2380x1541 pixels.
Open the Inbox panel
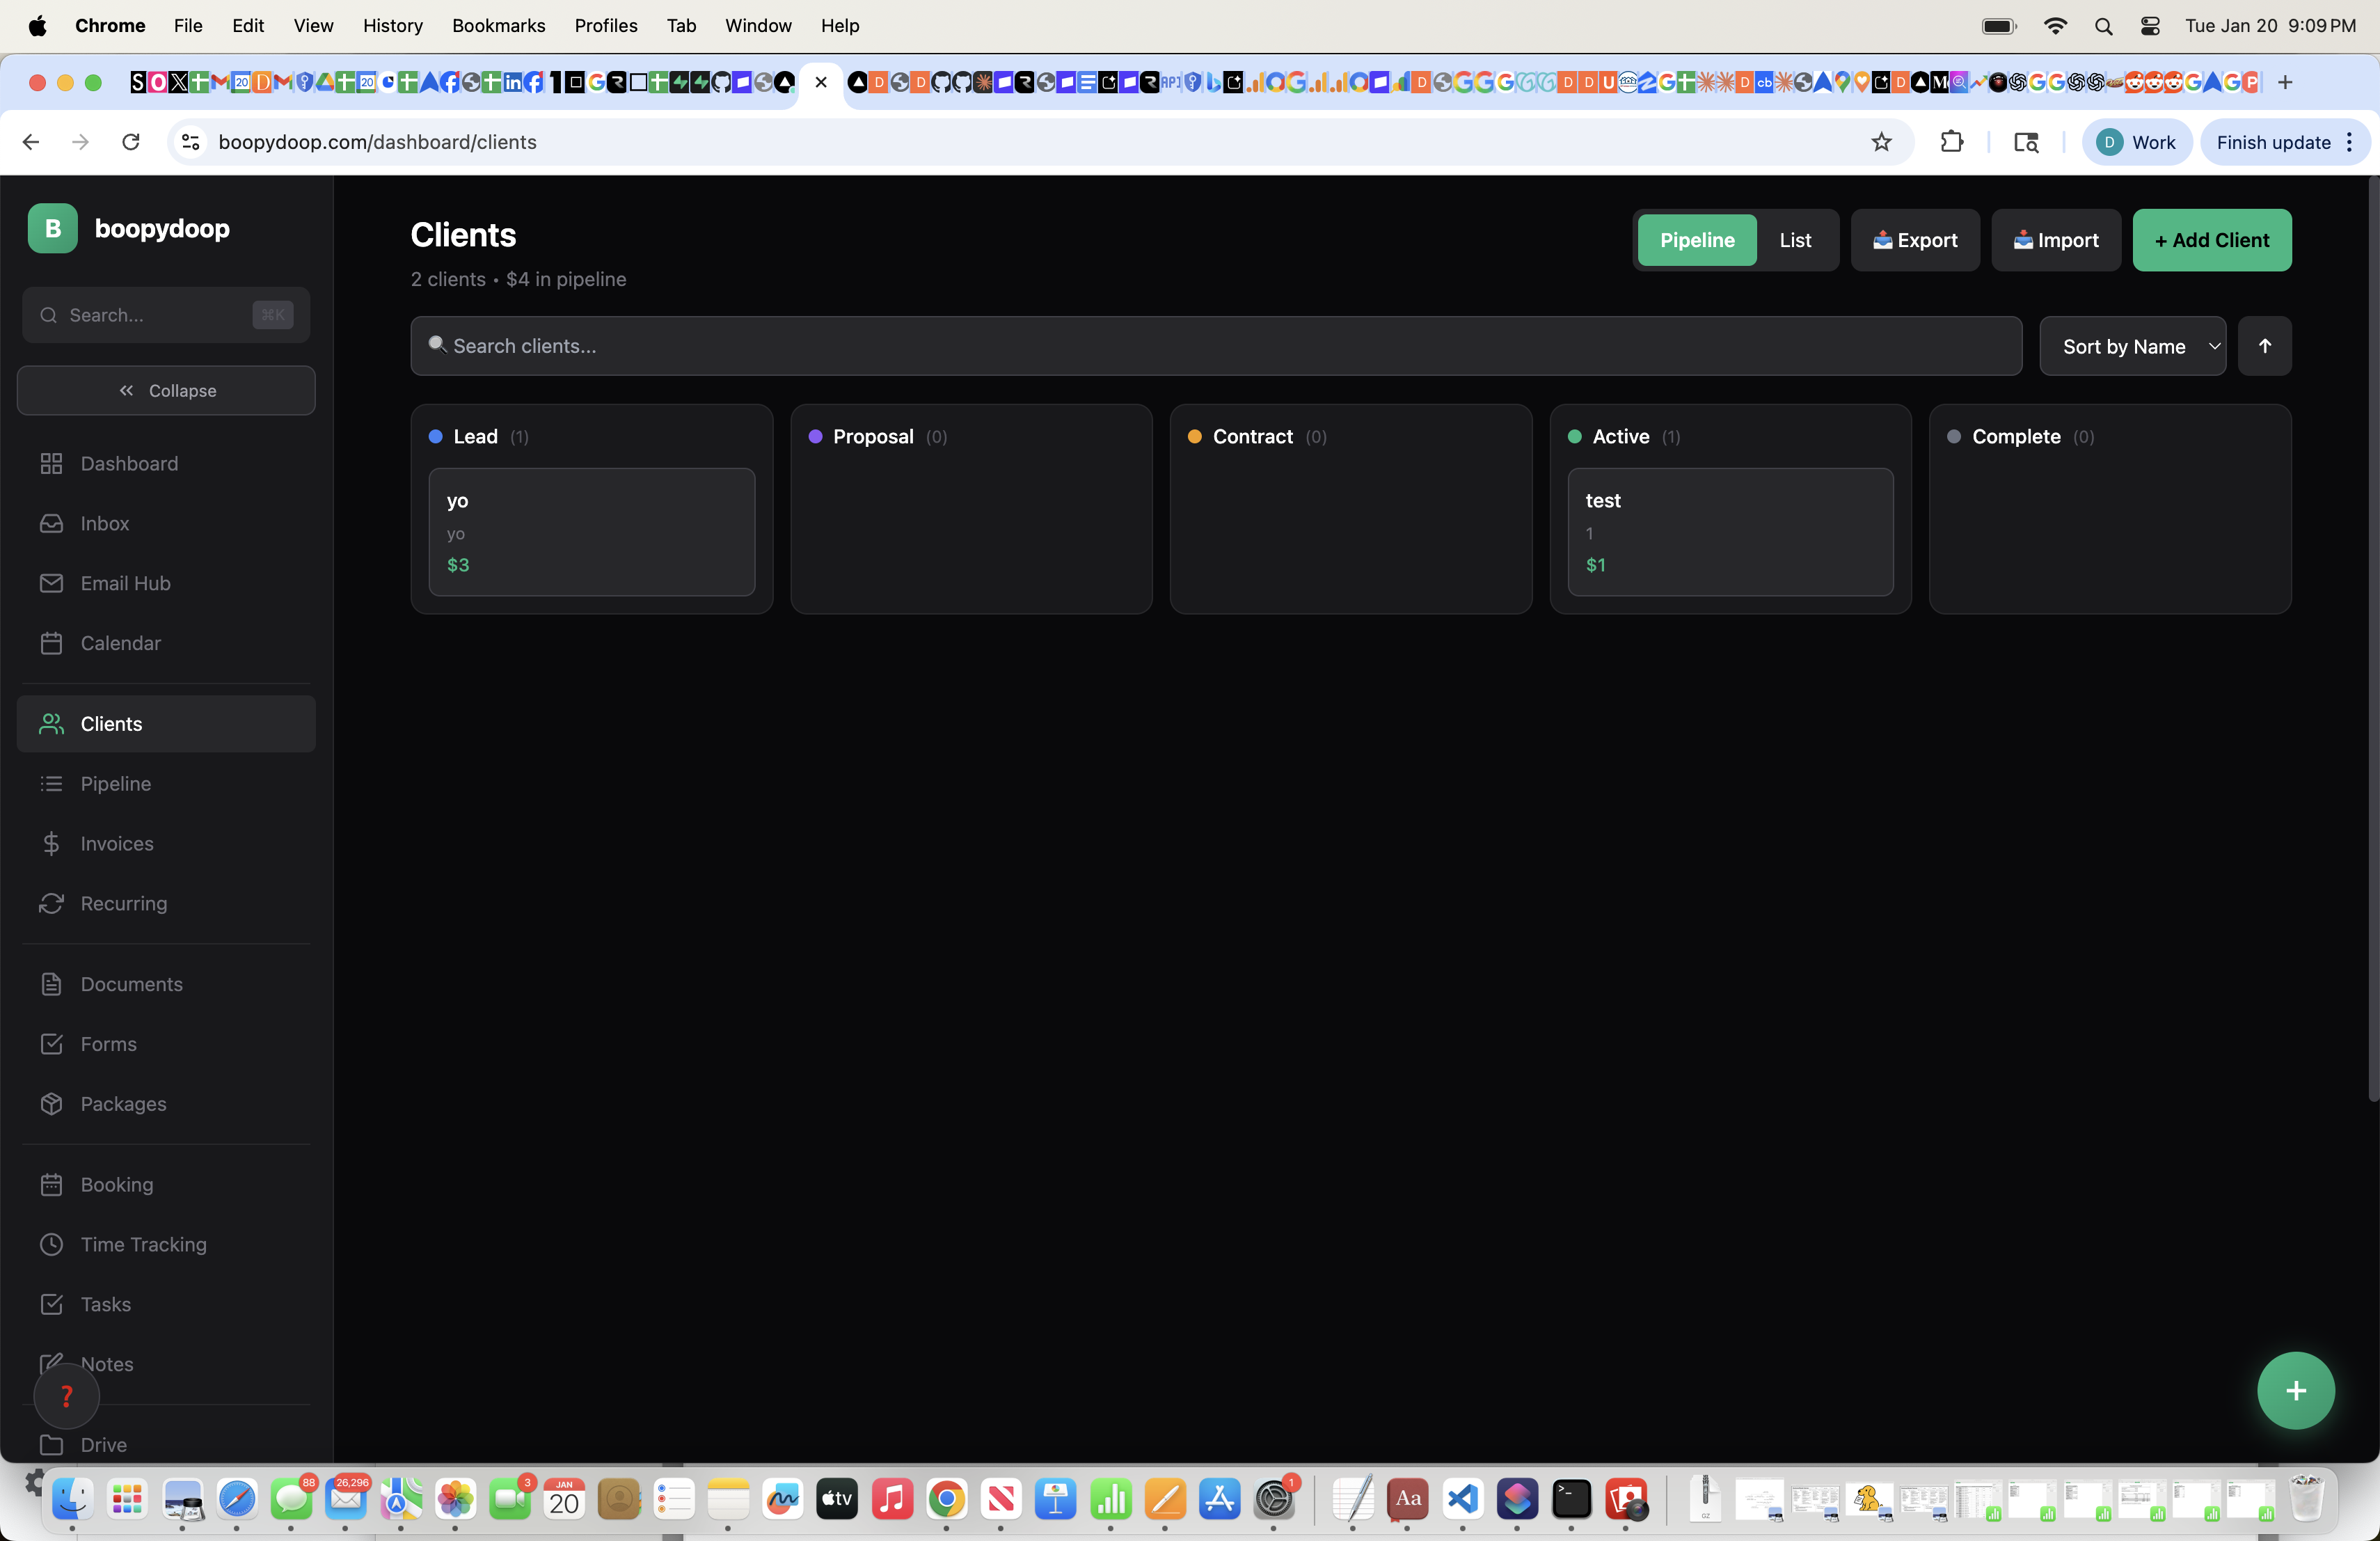[105, 523]
